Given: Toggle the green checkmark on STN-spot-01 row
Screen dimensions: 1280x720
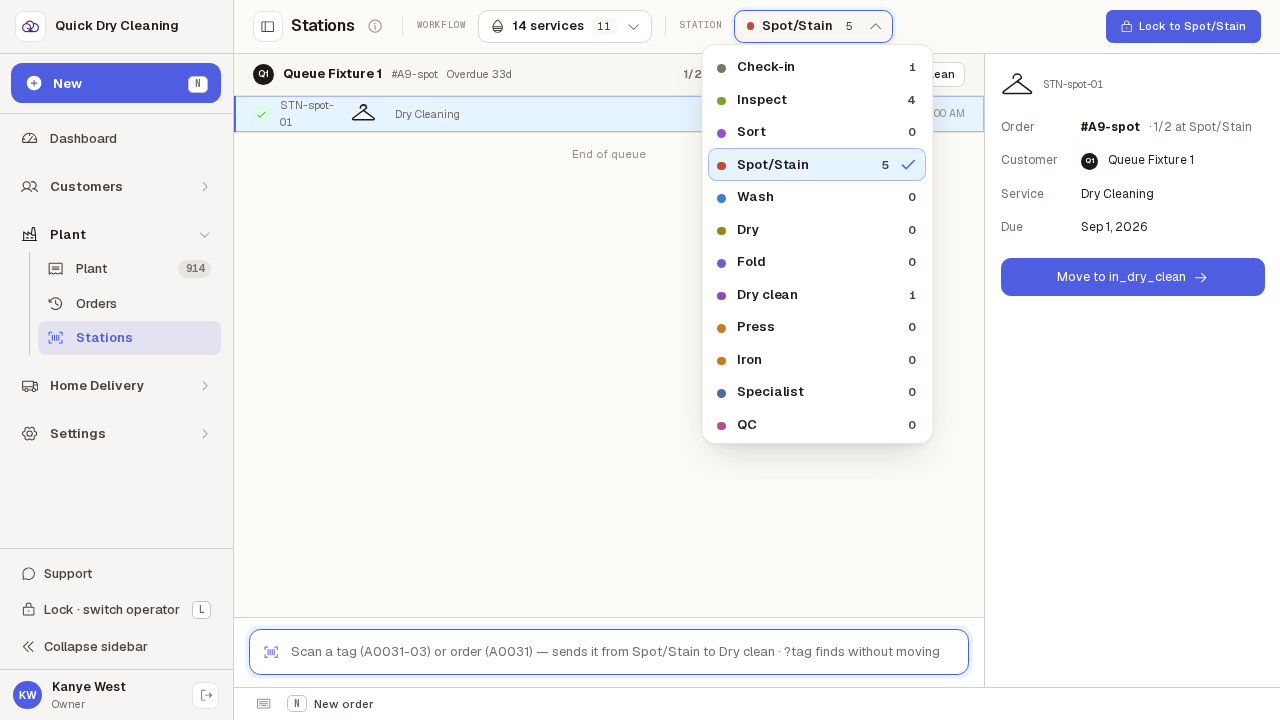Looking at the screenshot, I should coord(261,114).
